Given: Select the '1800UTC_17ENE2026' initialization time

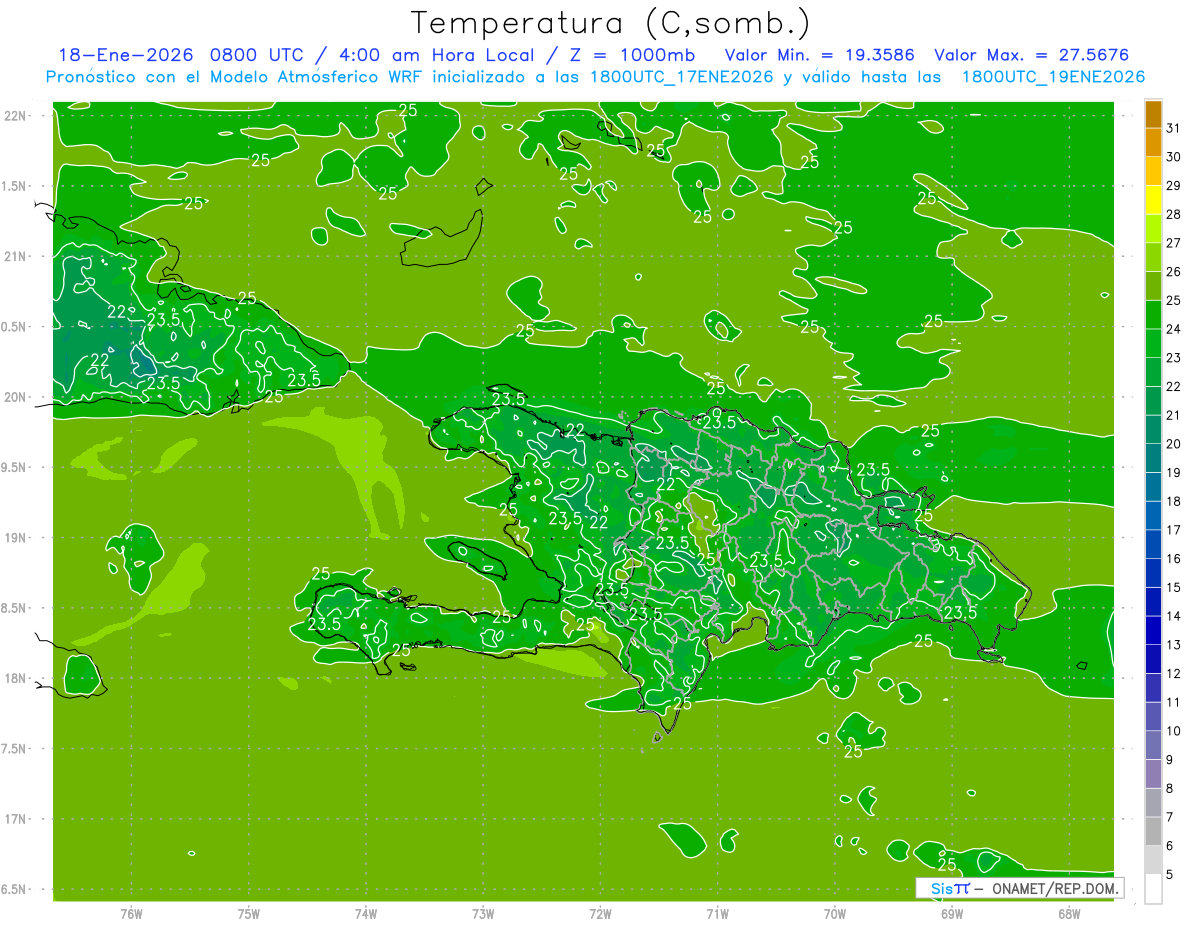Looking at the screenshot, I should click(679, 77).
